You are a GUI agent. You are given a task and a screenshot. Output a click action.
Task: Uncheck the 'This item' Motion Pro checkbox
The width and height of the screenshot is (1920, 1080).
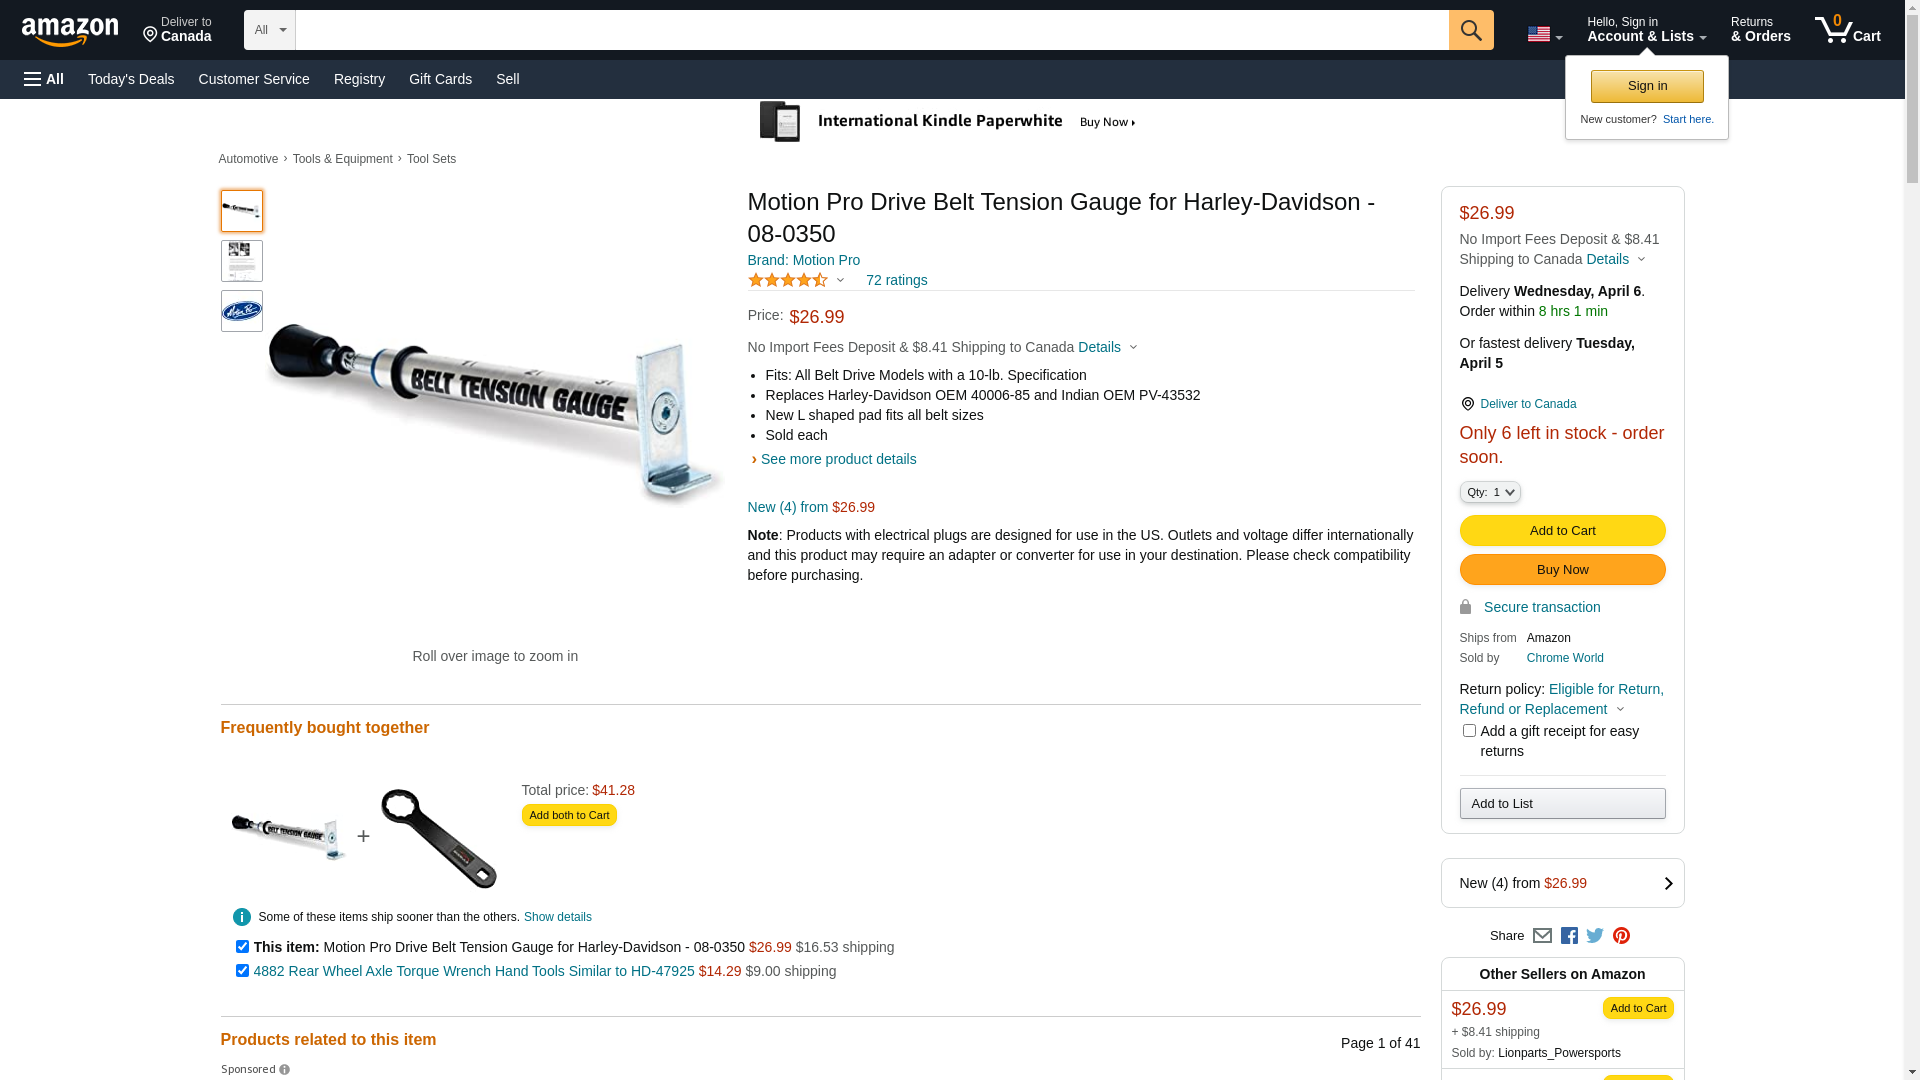pyautogui.click(x=242, y=946)
